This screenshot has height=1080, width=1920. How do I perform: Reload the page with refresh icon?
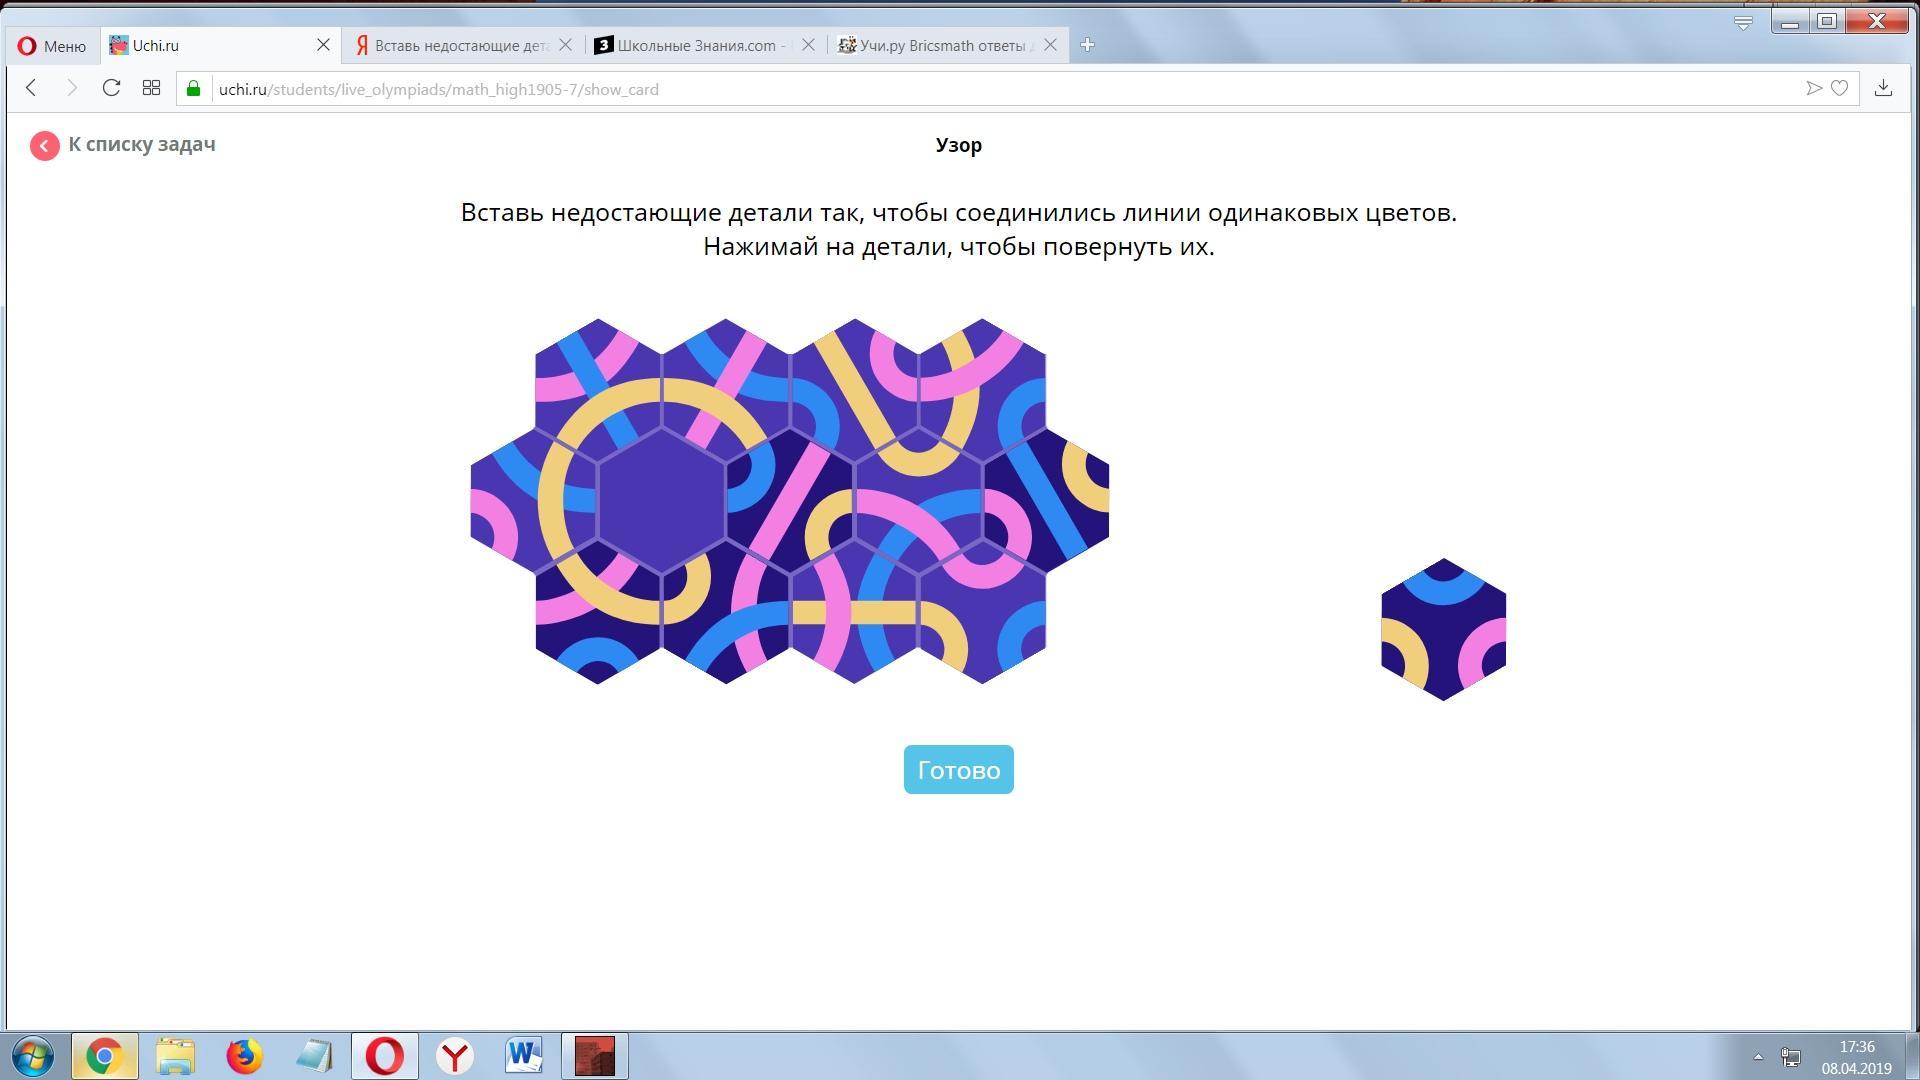(111, 88)
